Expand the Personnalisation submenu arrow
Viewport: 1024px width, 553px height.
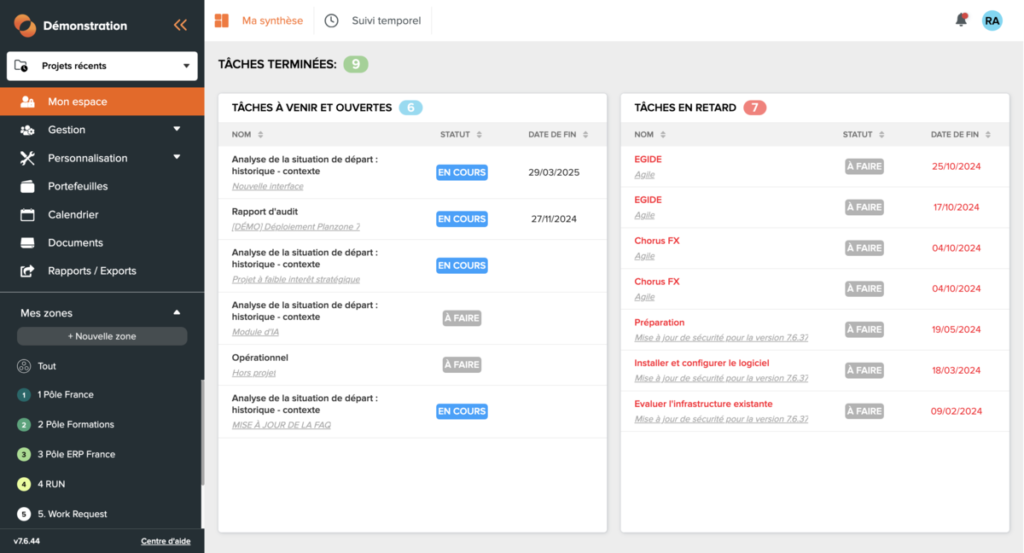[x=177, y=157]
